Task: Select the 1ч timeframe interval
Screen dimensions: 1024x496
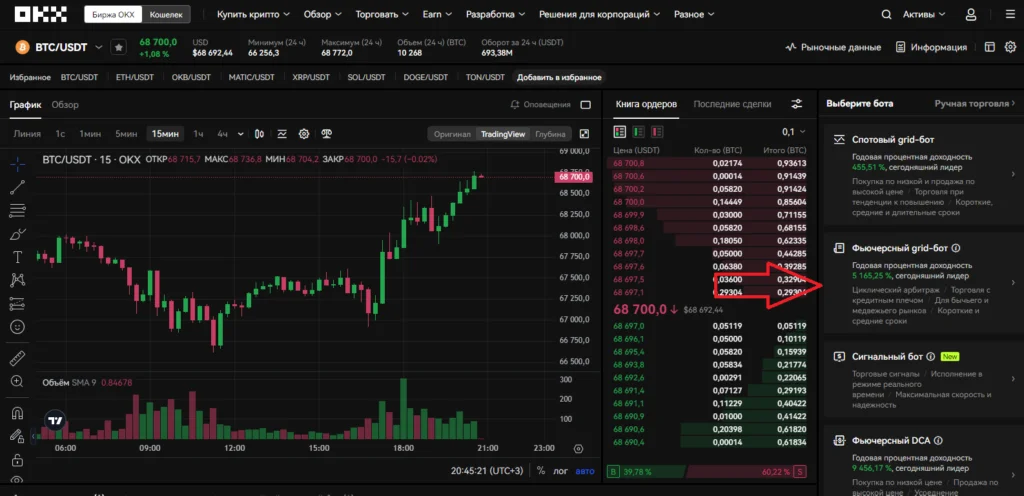Action: 198,134
